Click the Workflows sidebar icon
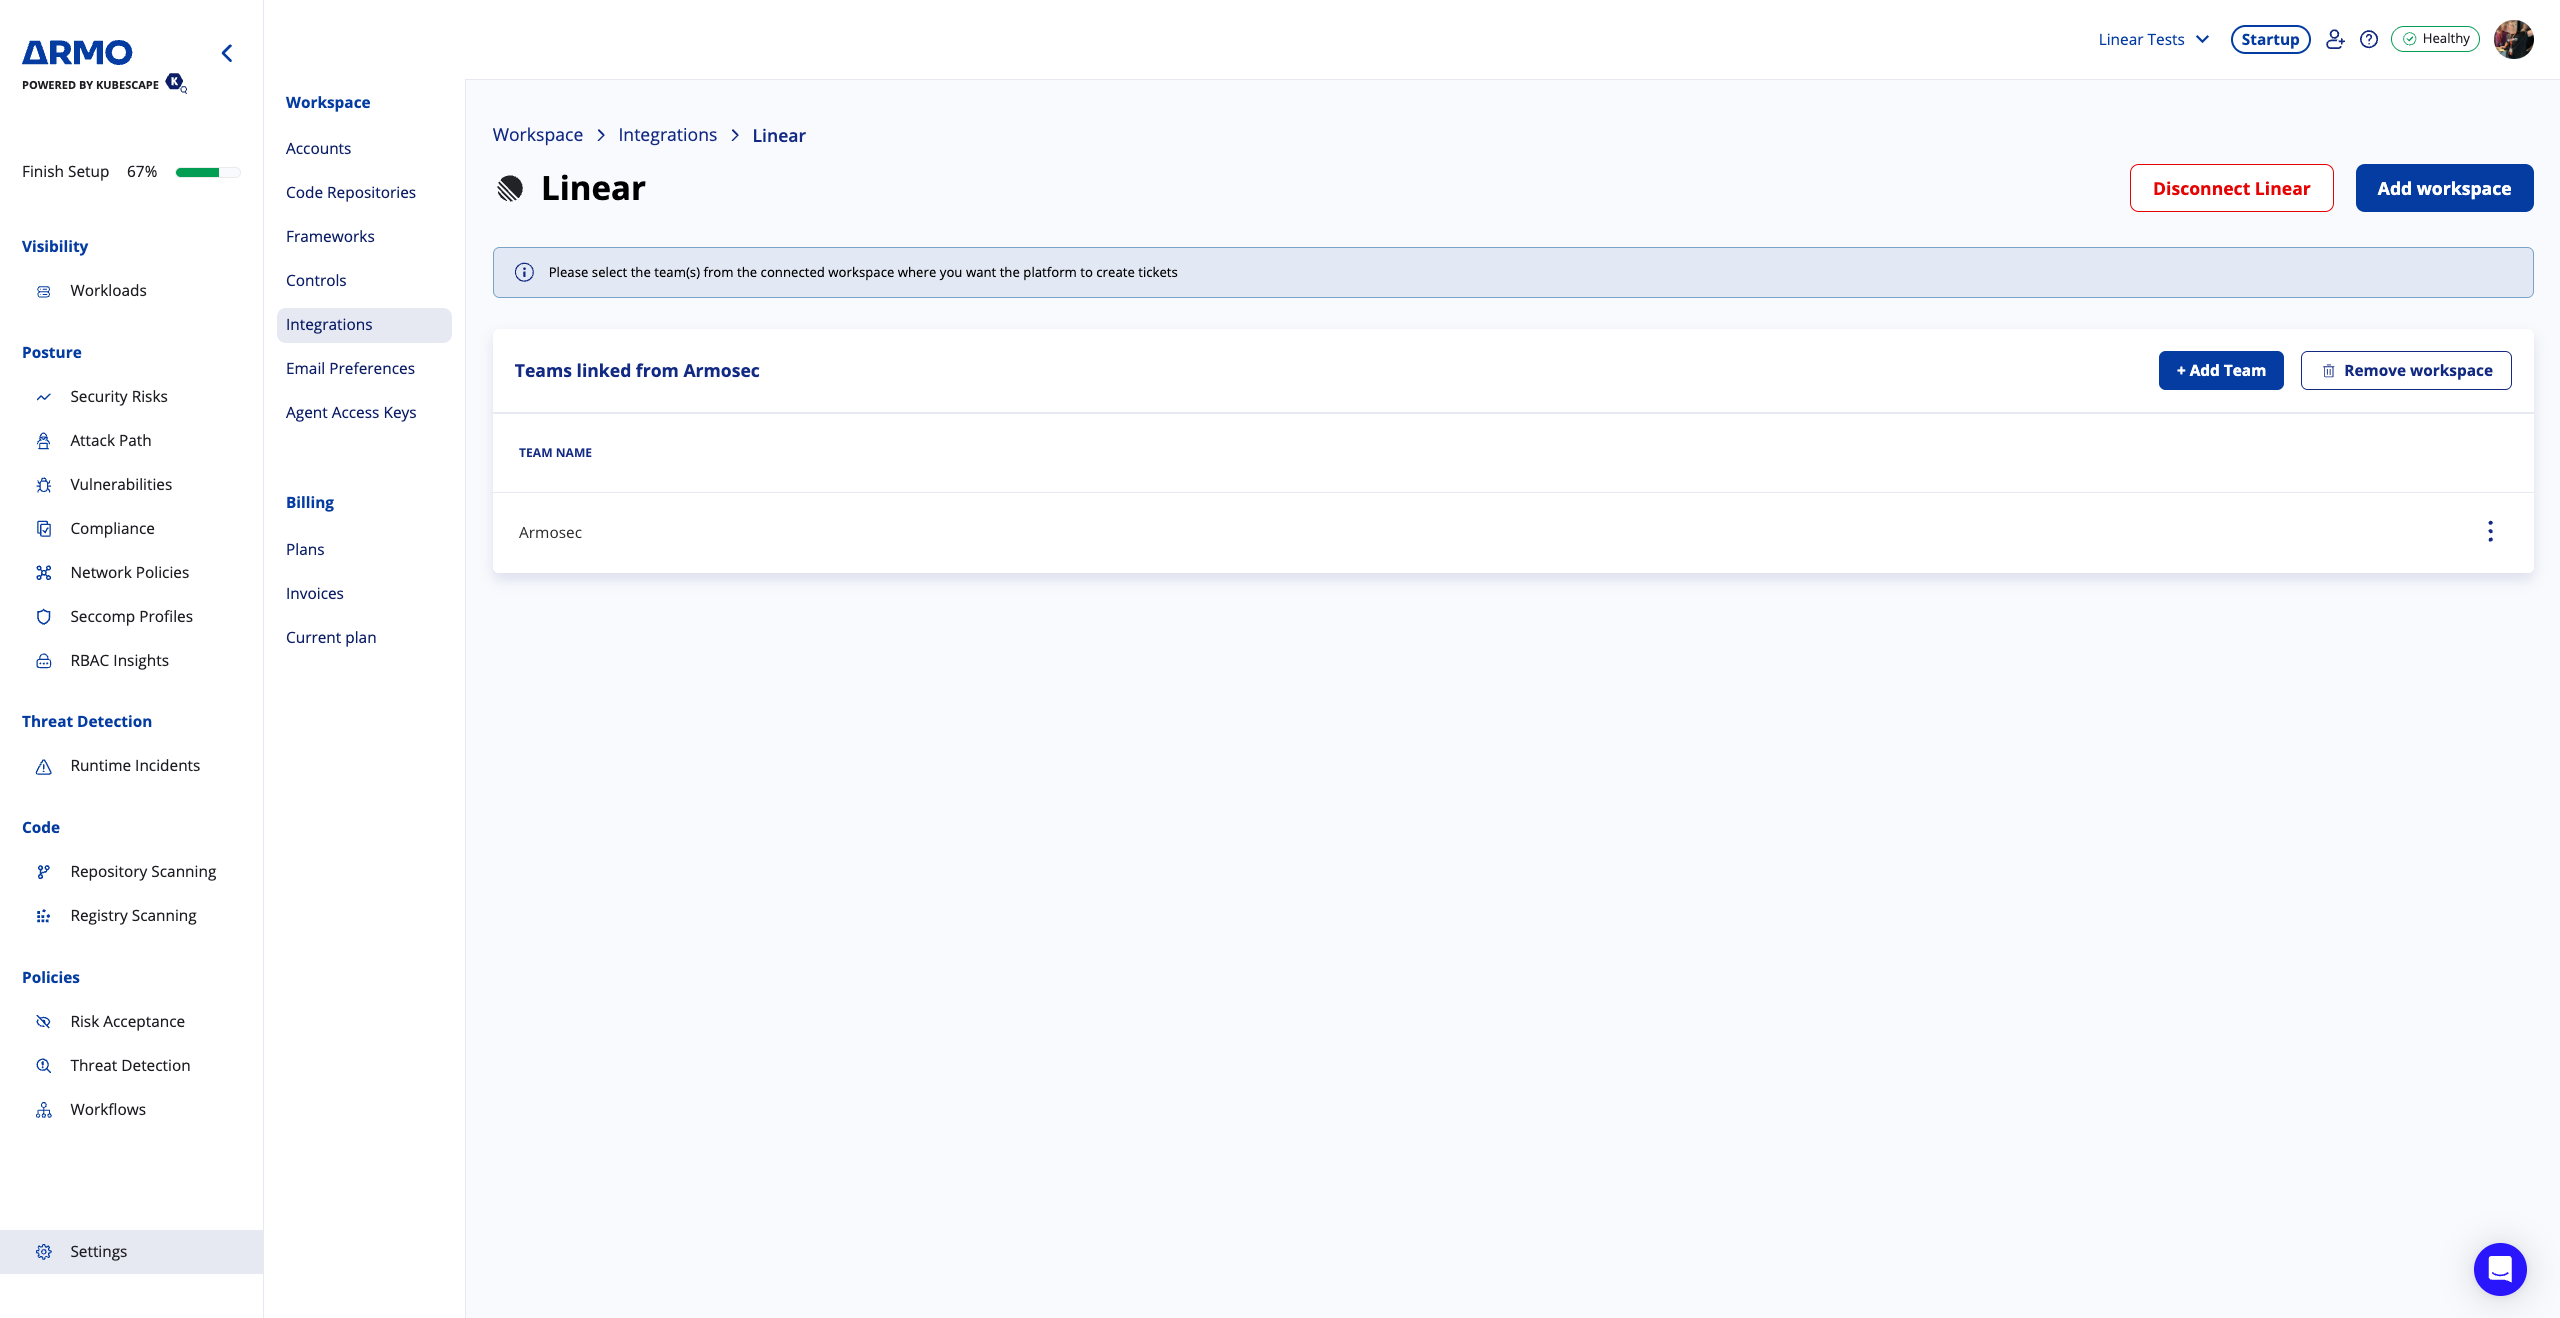 [x=44, y=1110]
